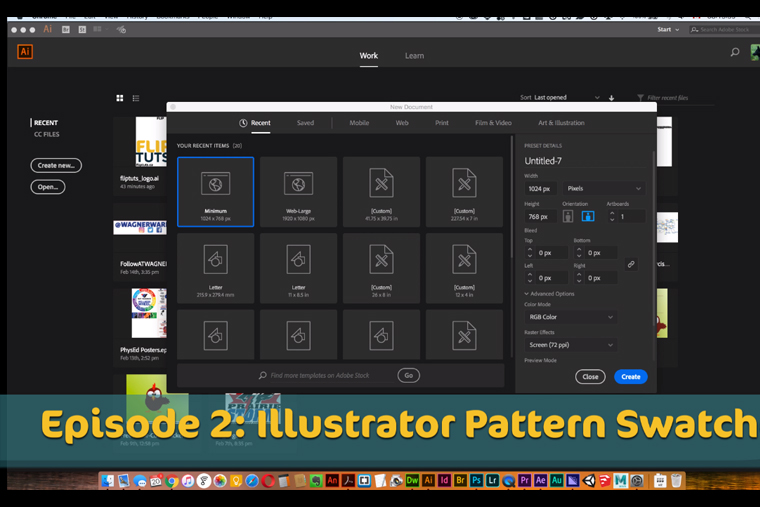The height and width of the screenshot is (507, 760).
Task: Click the Illustrator Ai home logo
Action: point(25,52)
